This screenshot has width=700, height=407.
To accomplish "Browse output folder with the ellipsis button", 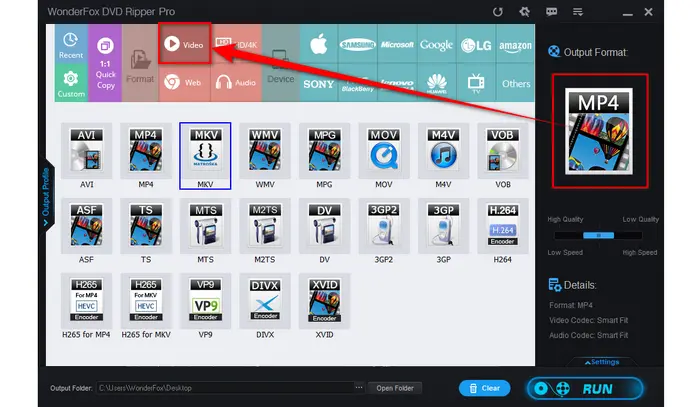I will point(359,387).
